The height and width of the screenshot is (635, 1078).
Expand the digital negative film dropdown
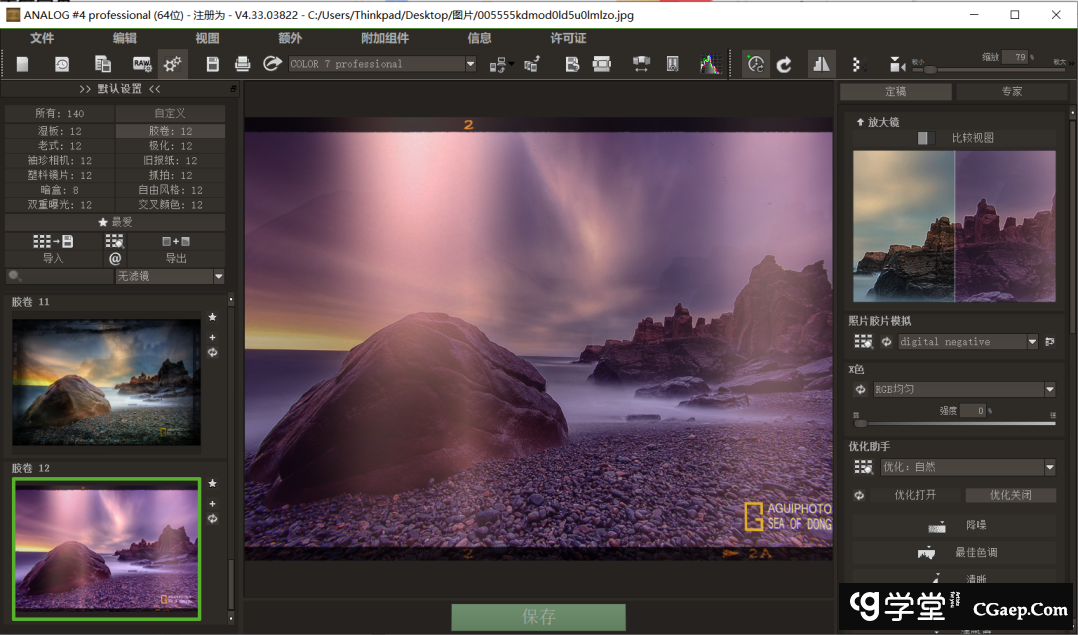click(x=1032, y=342)
